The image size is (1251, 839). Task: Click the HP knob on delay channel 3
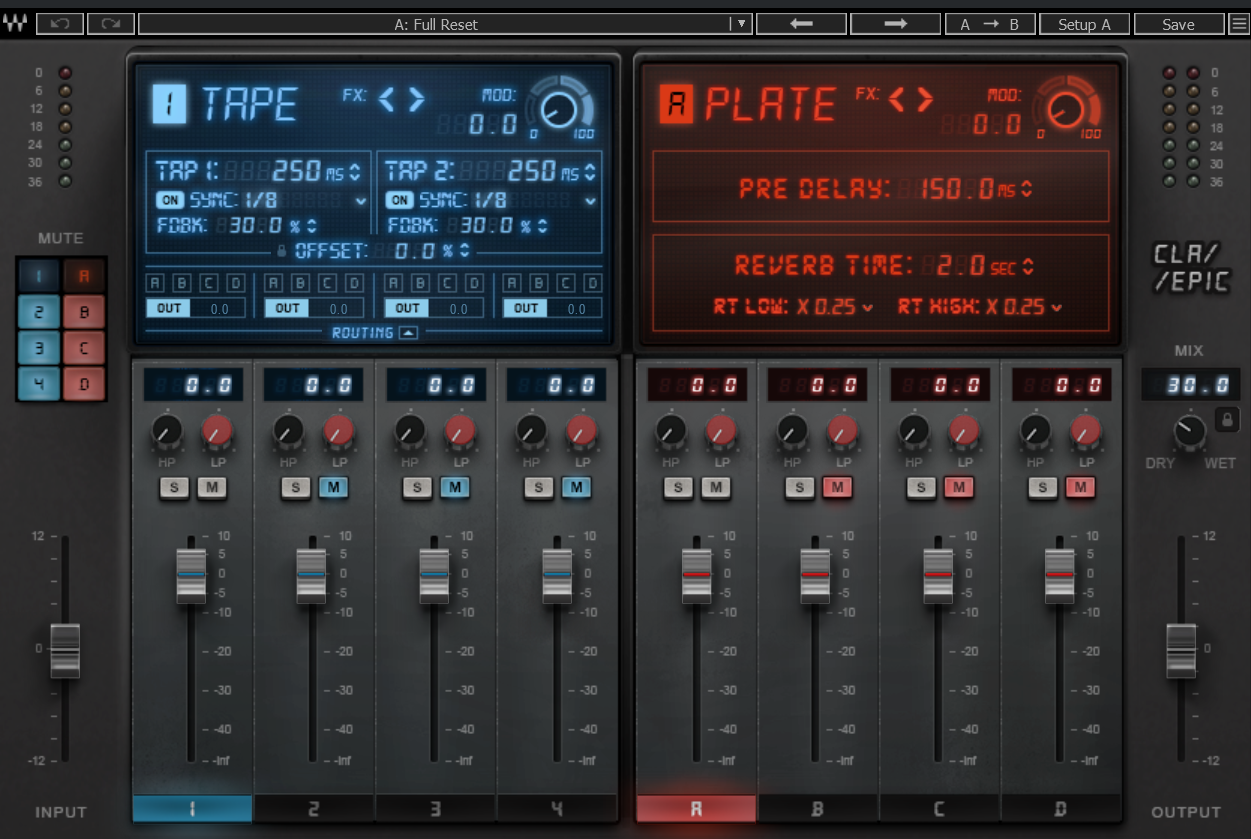(411, 432)
